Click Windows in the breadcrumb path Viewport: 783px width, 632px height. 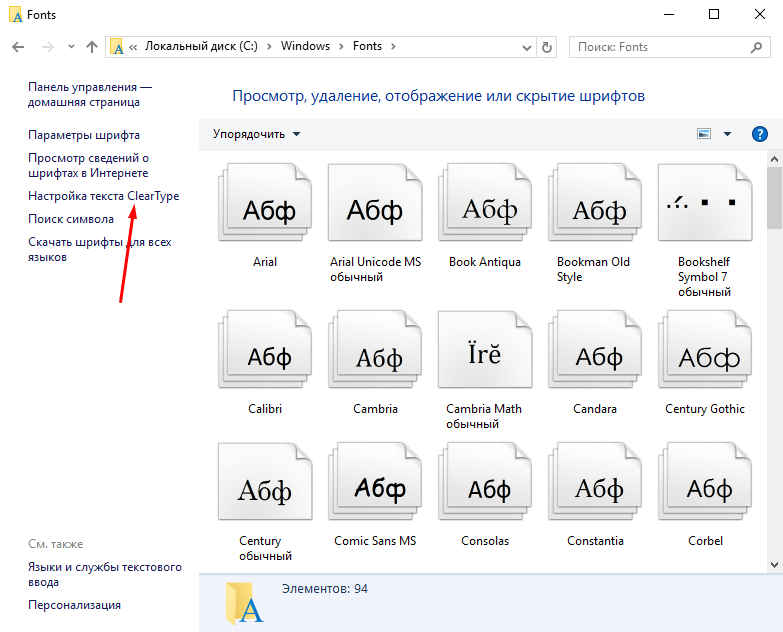(305, 47)
